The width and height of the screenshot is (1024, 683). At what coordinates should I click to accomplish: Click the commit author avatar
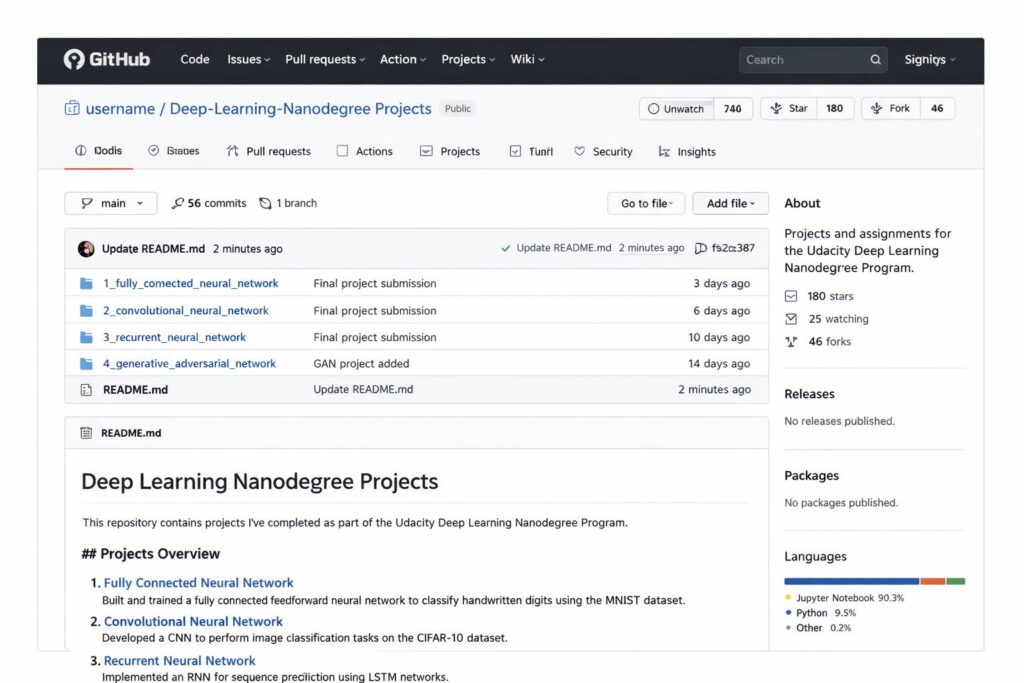(86, 249)
